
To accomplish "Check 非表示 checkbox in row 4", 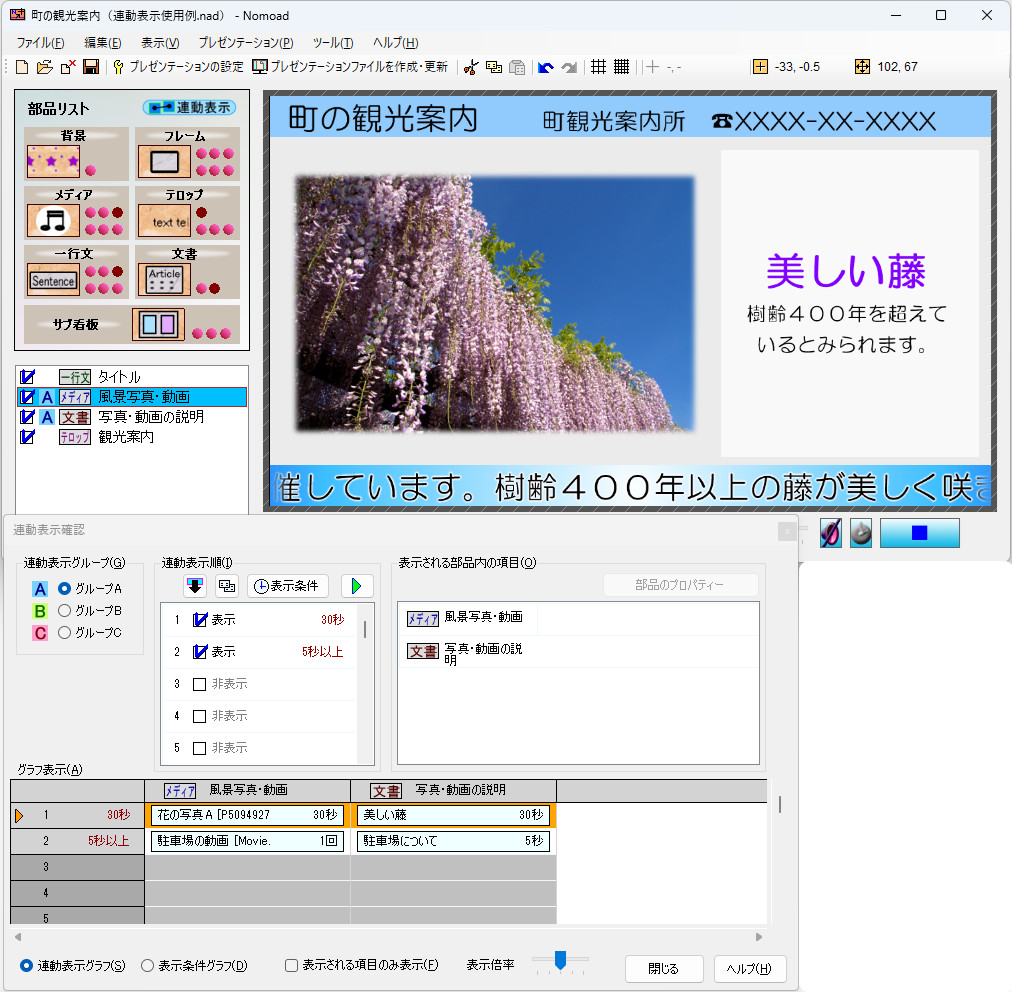I will pos(199,716).
